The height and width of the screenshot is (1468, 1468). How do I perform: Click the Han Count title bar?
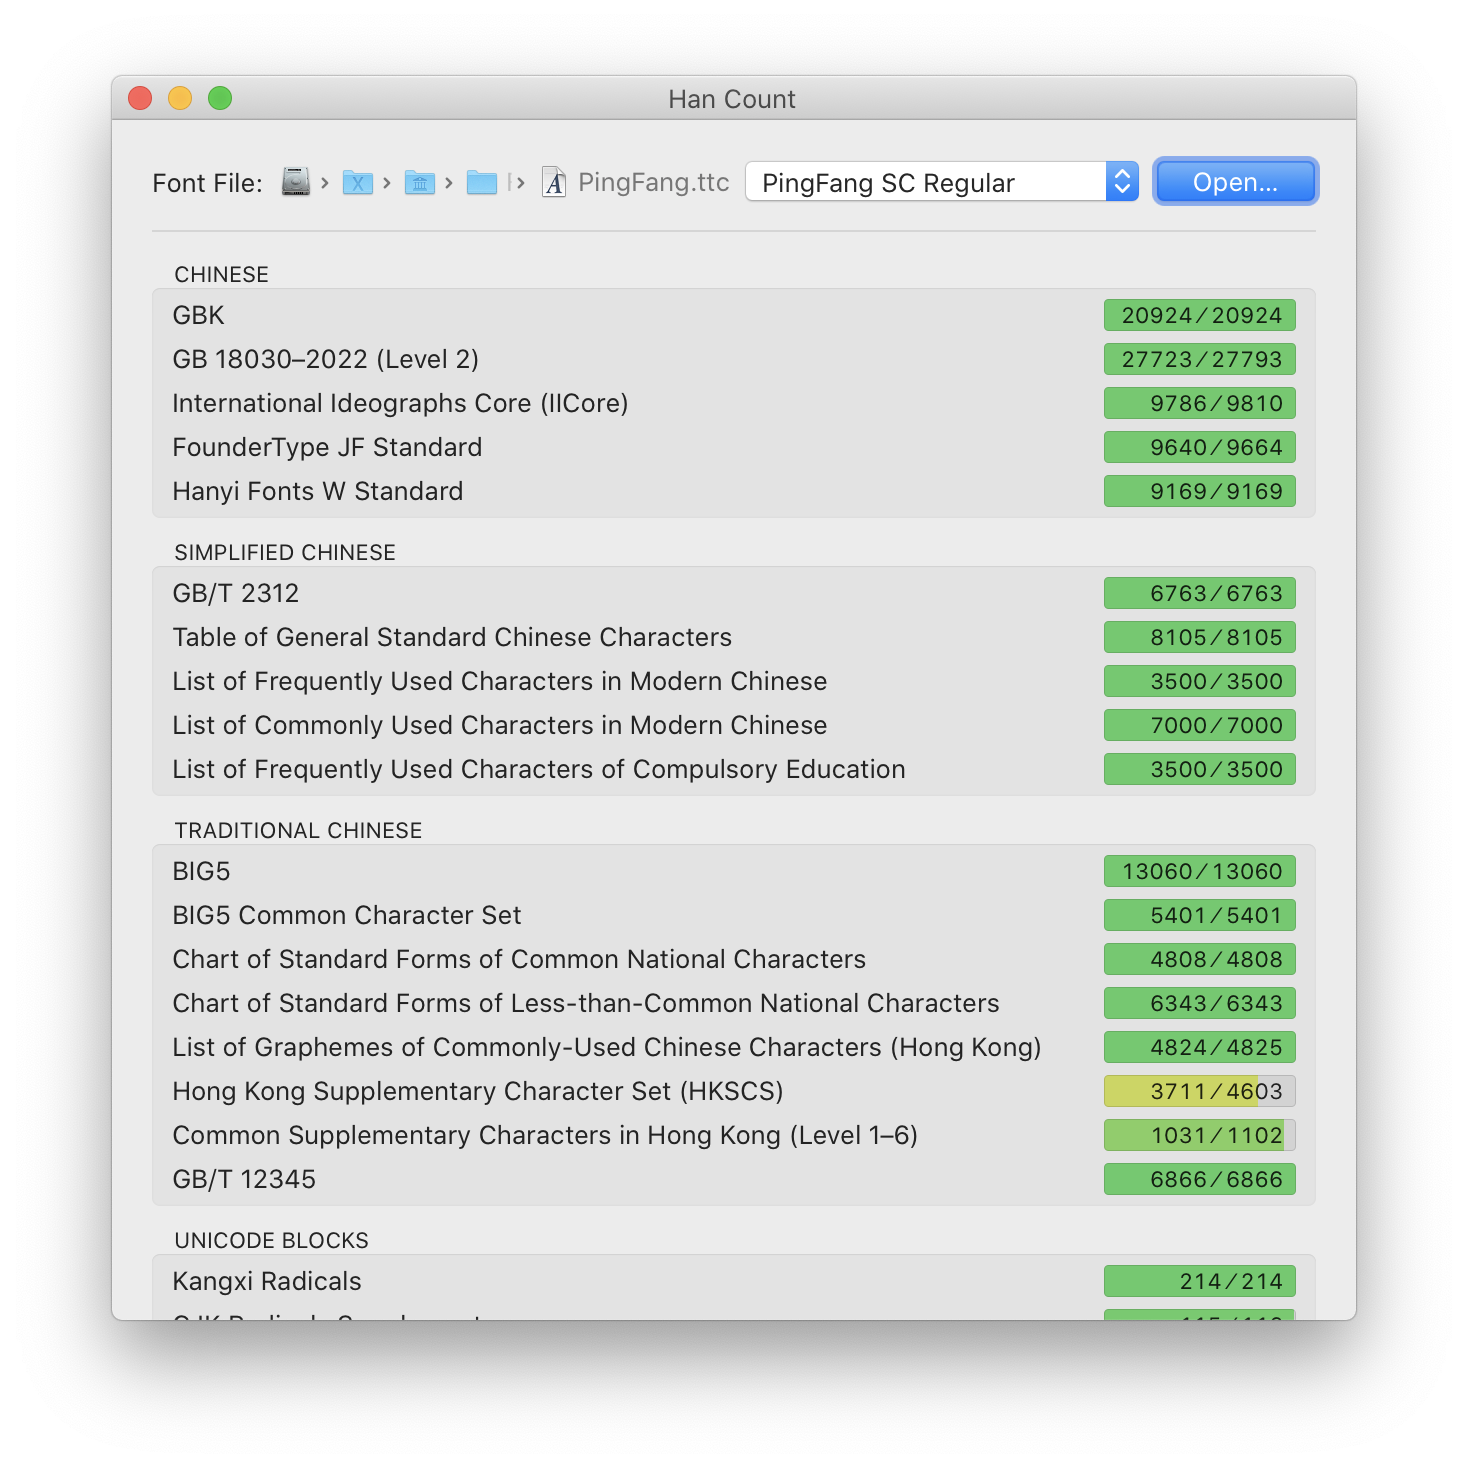732,99
